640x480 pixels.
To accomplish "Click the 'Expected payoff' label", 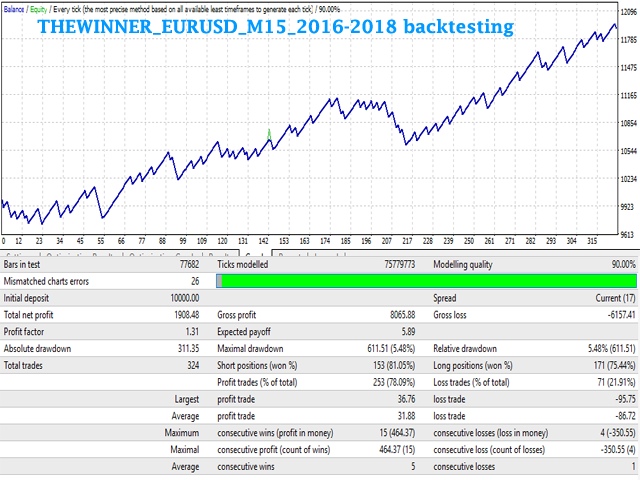I will point(244,332).
